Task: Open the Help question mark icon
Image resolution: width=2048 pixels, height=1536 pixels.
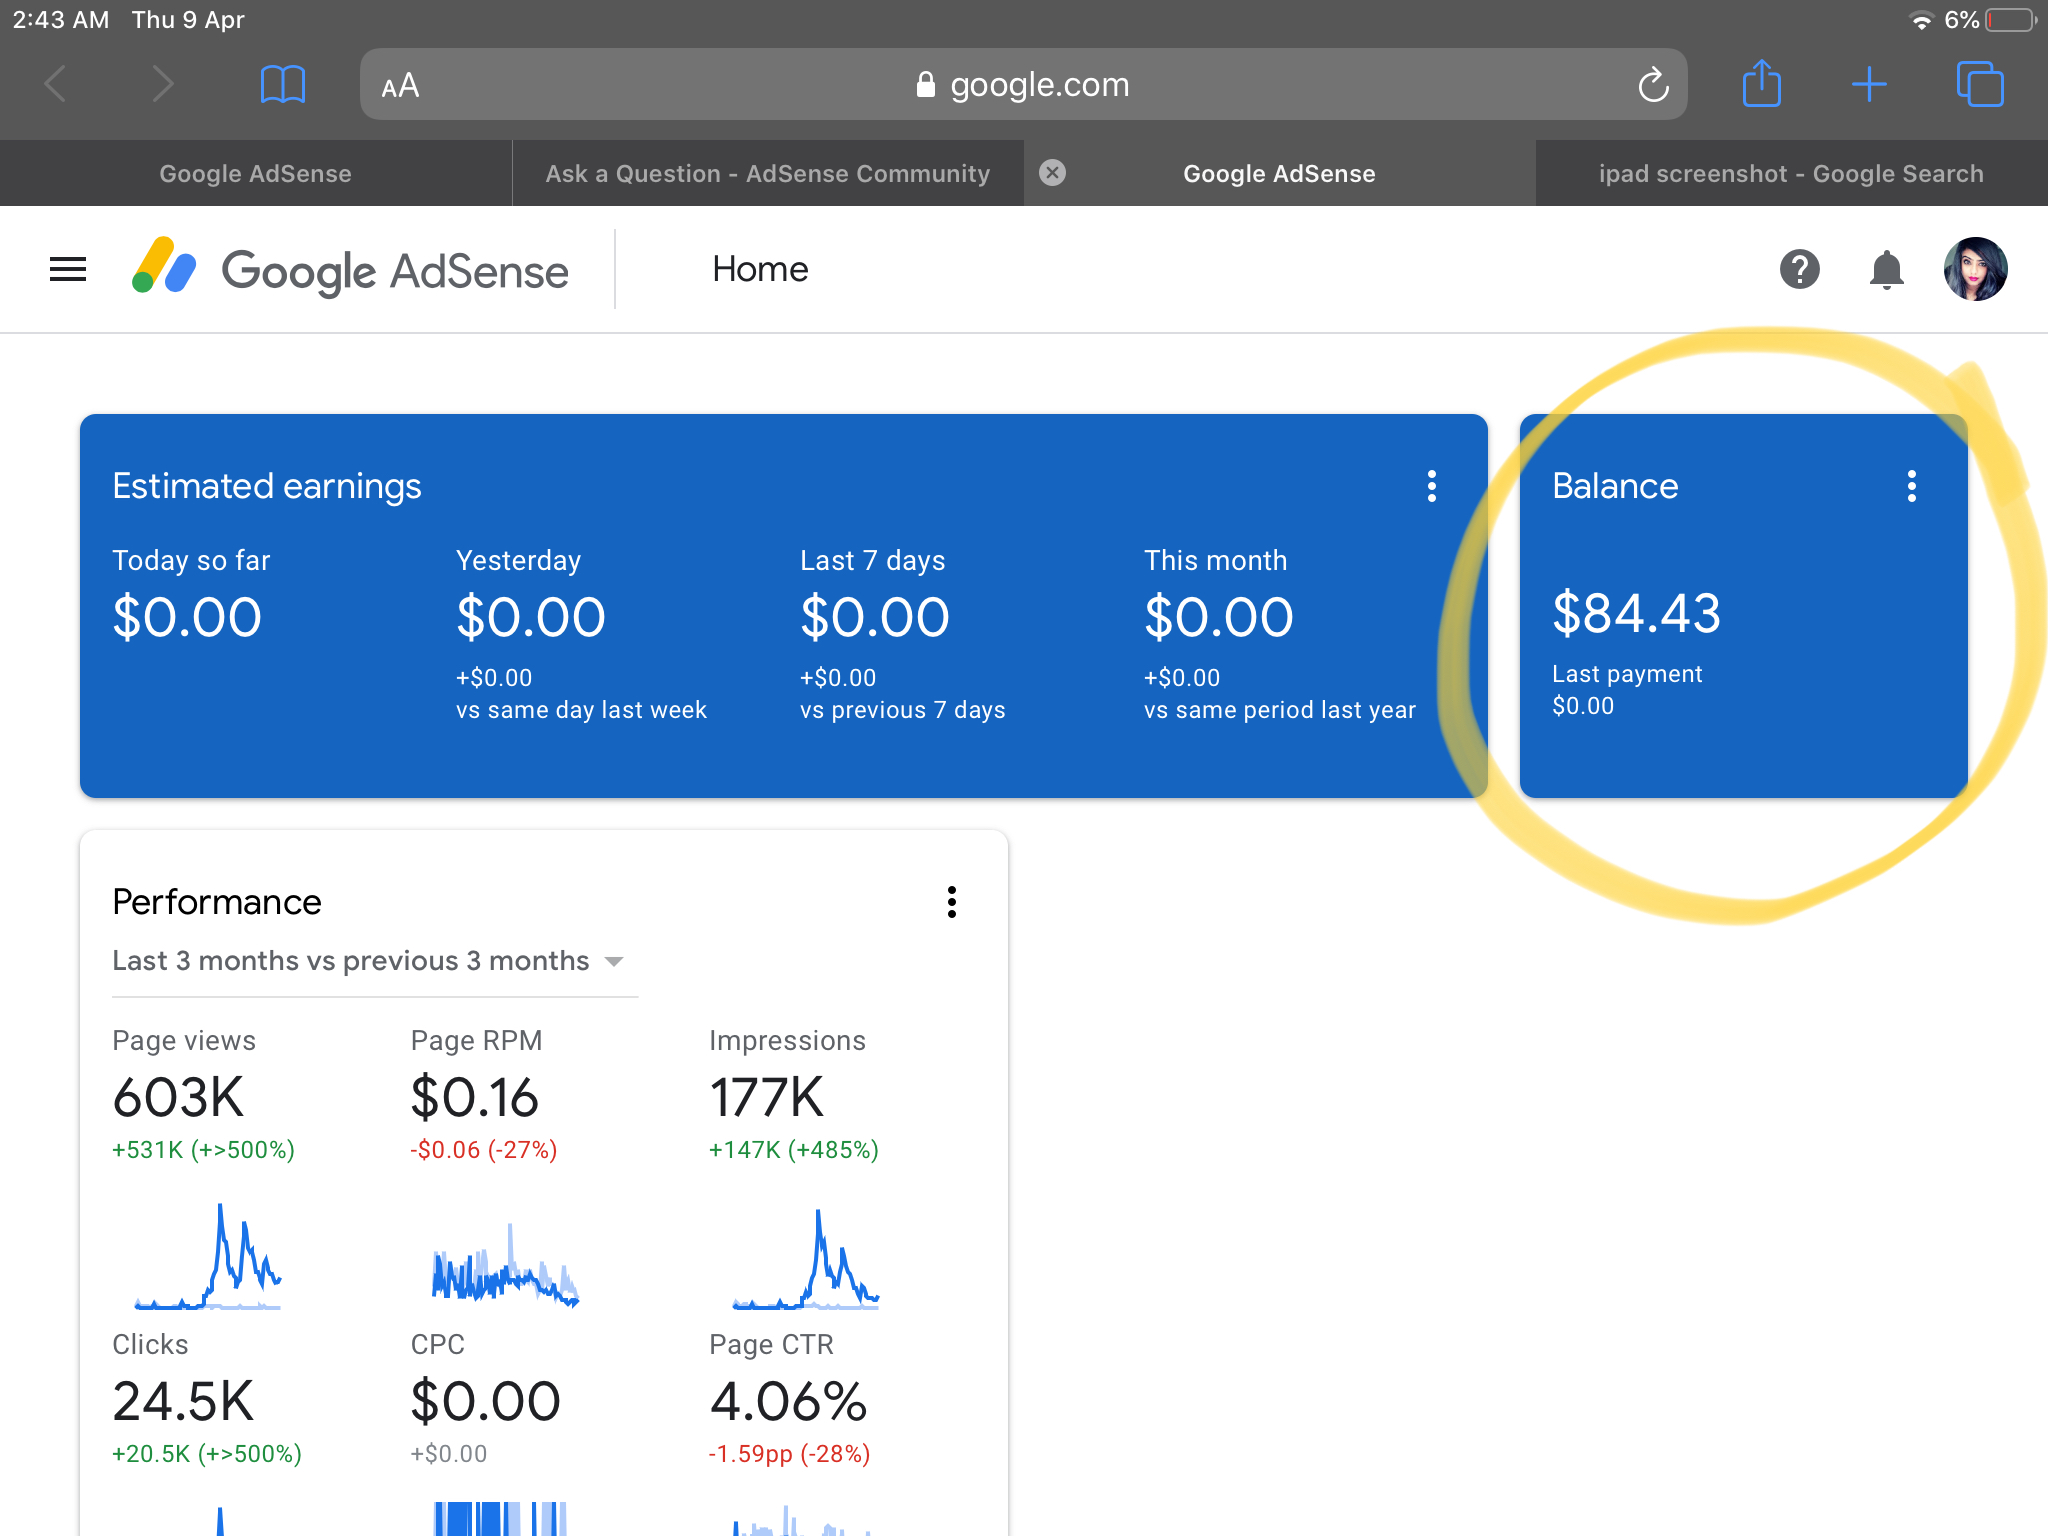Action: (1799, 269)
